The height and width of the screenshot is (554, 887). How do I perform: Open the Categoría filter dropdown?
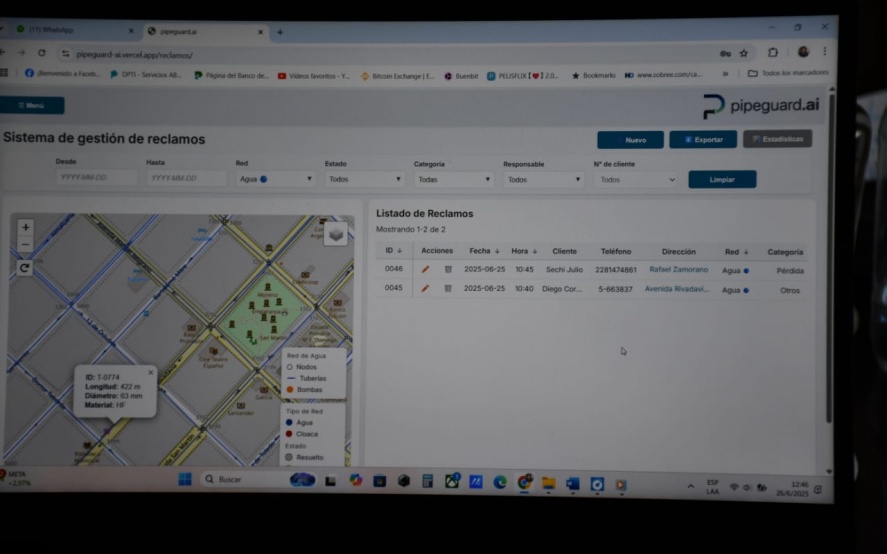[453, 180]
